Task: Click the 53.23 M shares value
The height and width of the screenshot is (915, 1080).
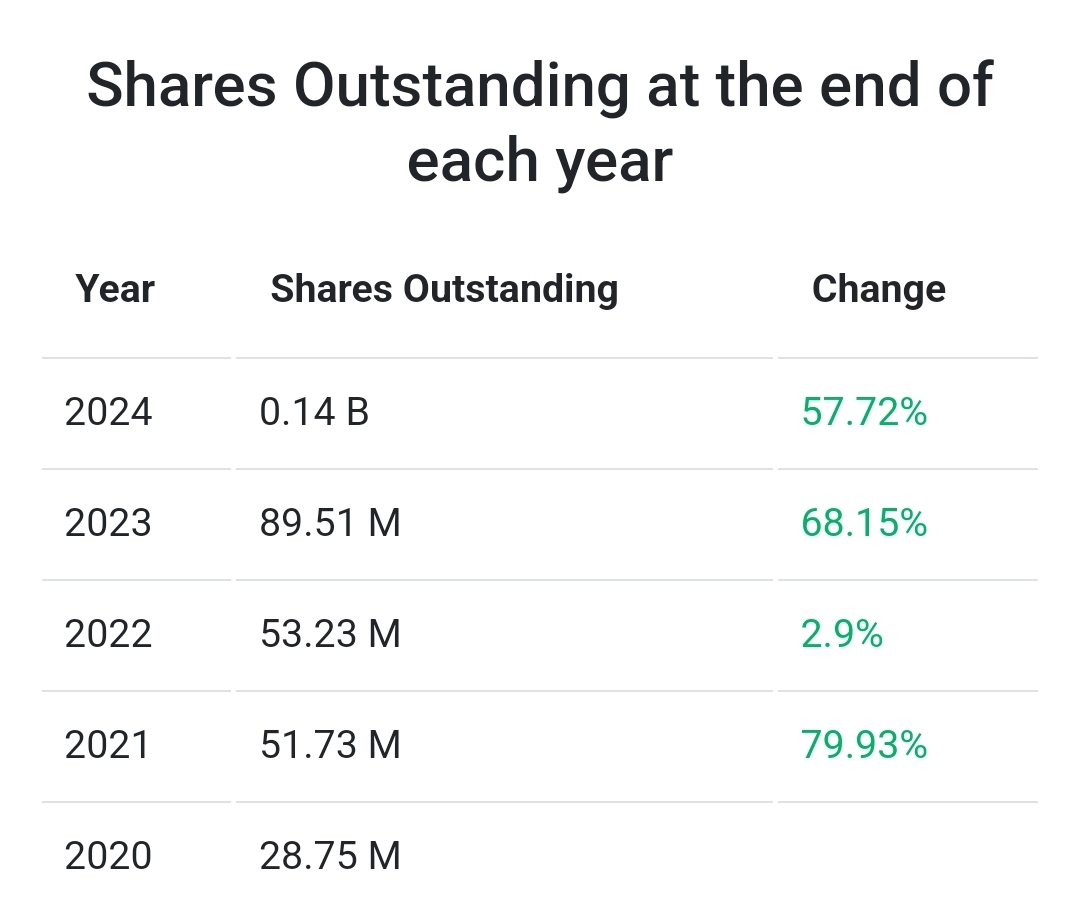Action: click(330, 634)
